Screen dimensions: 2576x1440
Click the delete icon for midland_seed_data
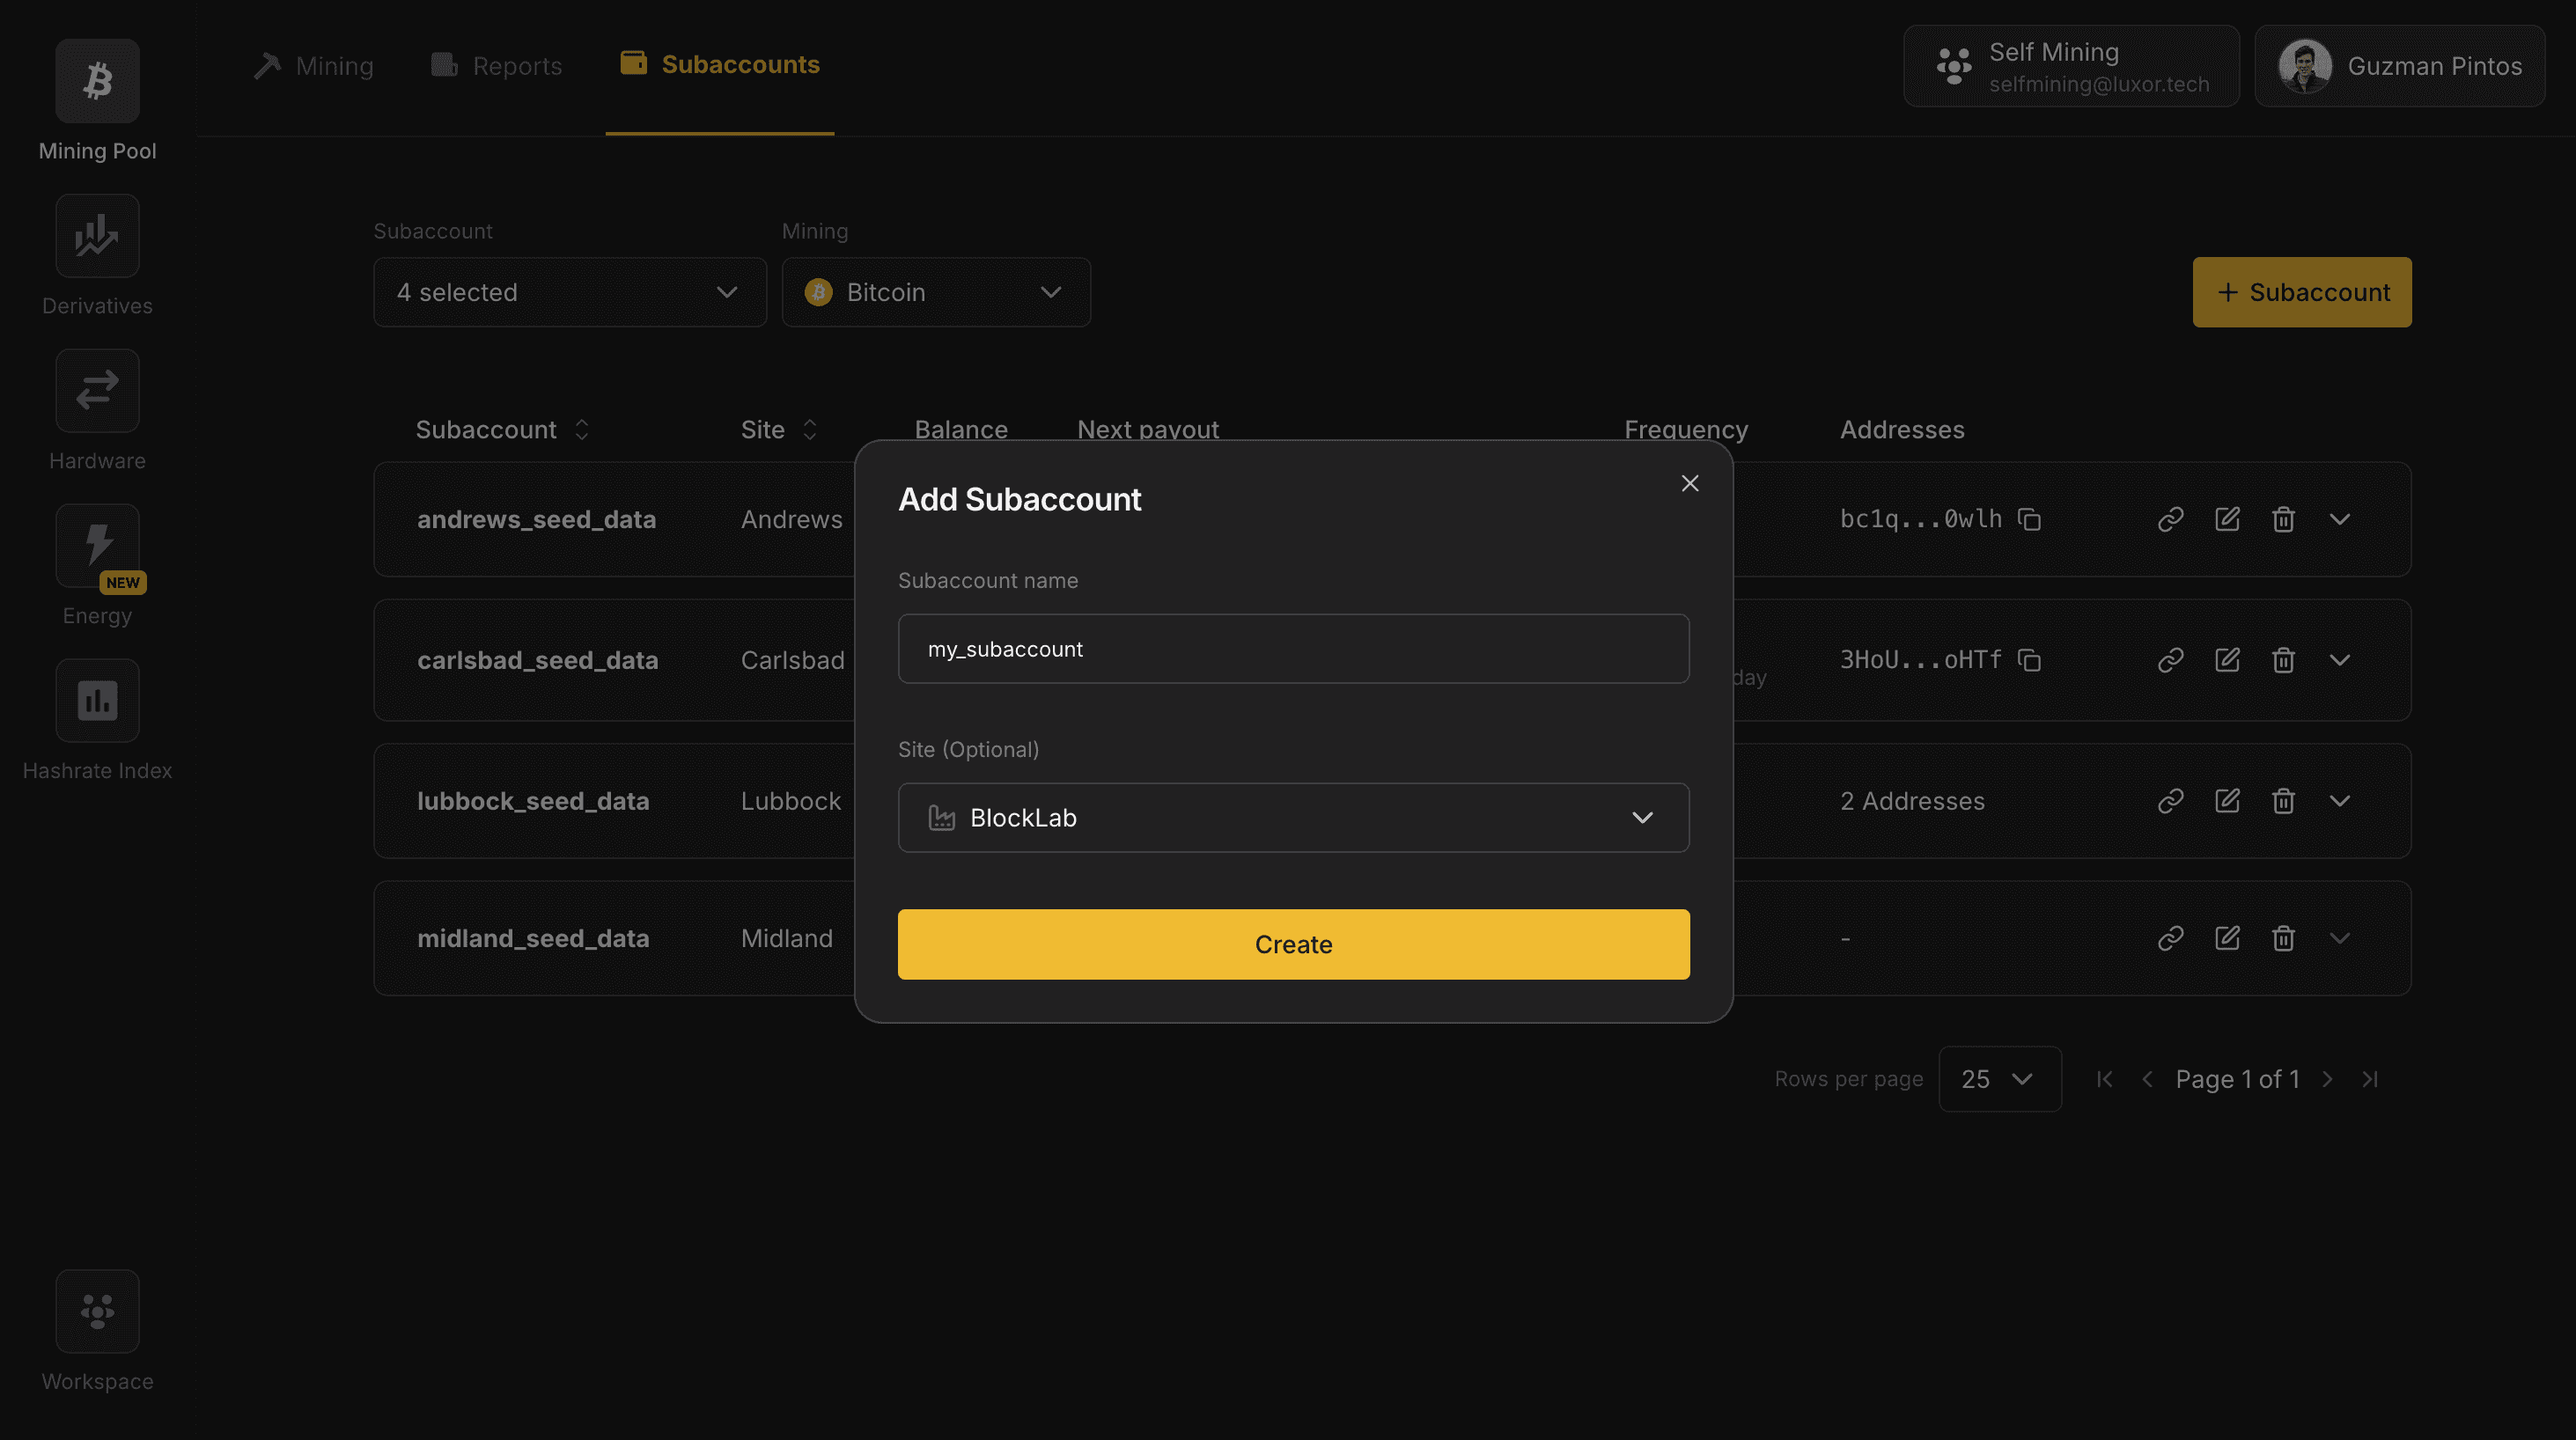click(2283, 938)
